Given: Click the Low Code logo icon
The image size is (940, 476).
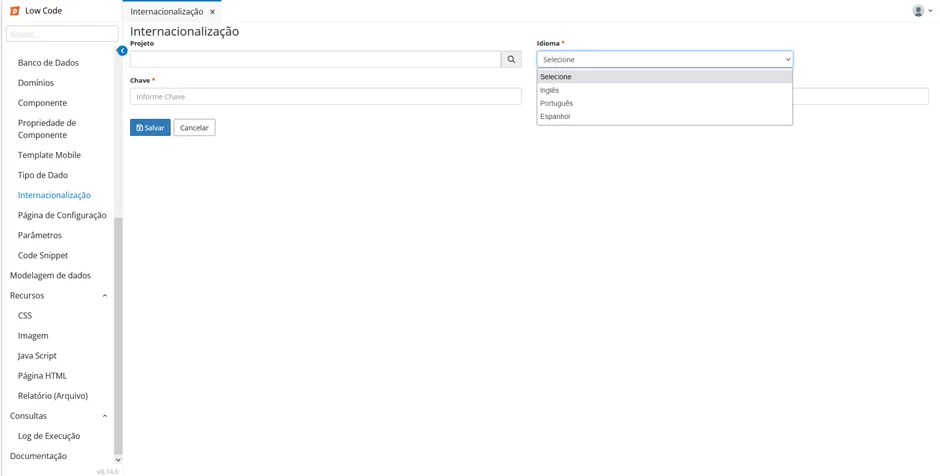Looking at the screenshot, I should pyautogui.click(x=15, y=11).
